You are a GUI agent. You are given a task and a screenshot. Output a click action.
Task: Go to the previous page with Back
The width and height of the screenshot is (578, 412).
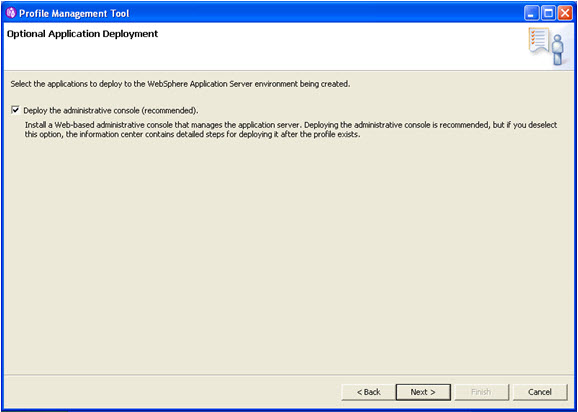369,392
